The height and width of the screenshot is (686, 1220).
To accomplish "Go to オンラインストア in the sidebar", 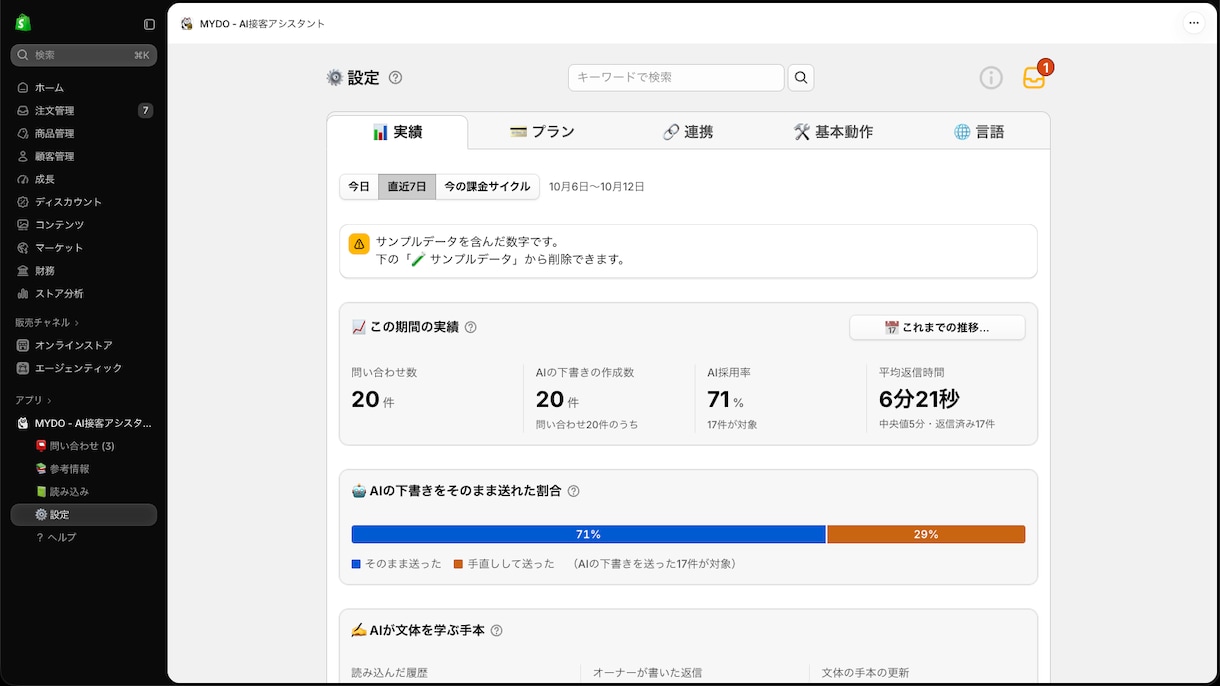I will point(84,345).
